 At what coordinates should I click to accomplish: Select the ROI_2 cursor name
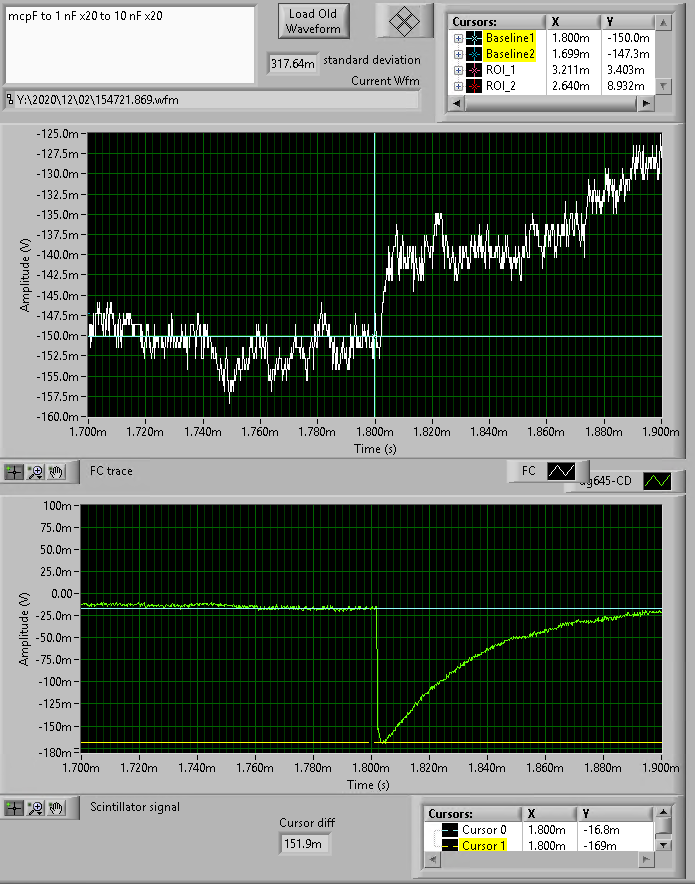pyautogui.click(x=501, y=86)
